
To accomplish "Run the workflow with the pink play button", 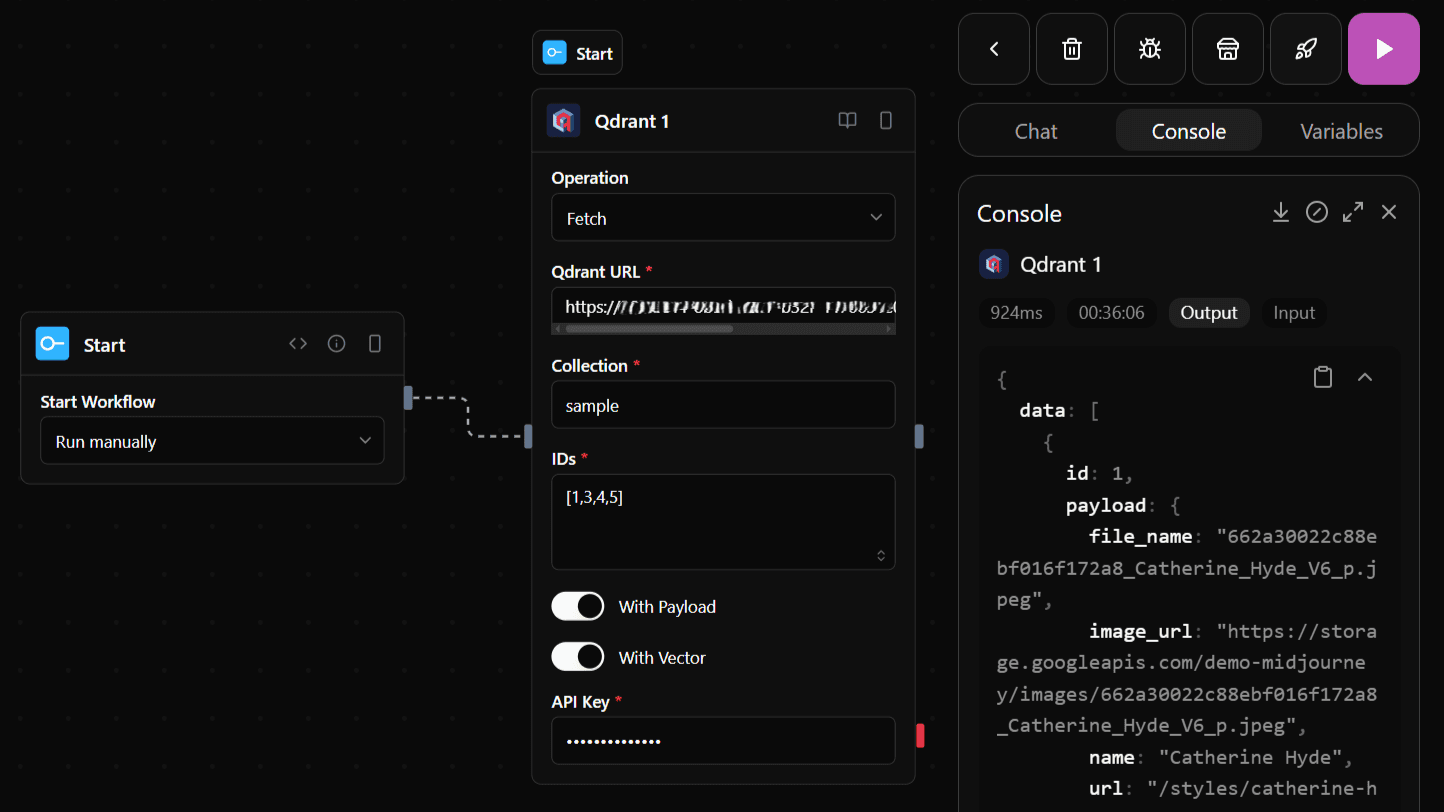I will 1383,48.
